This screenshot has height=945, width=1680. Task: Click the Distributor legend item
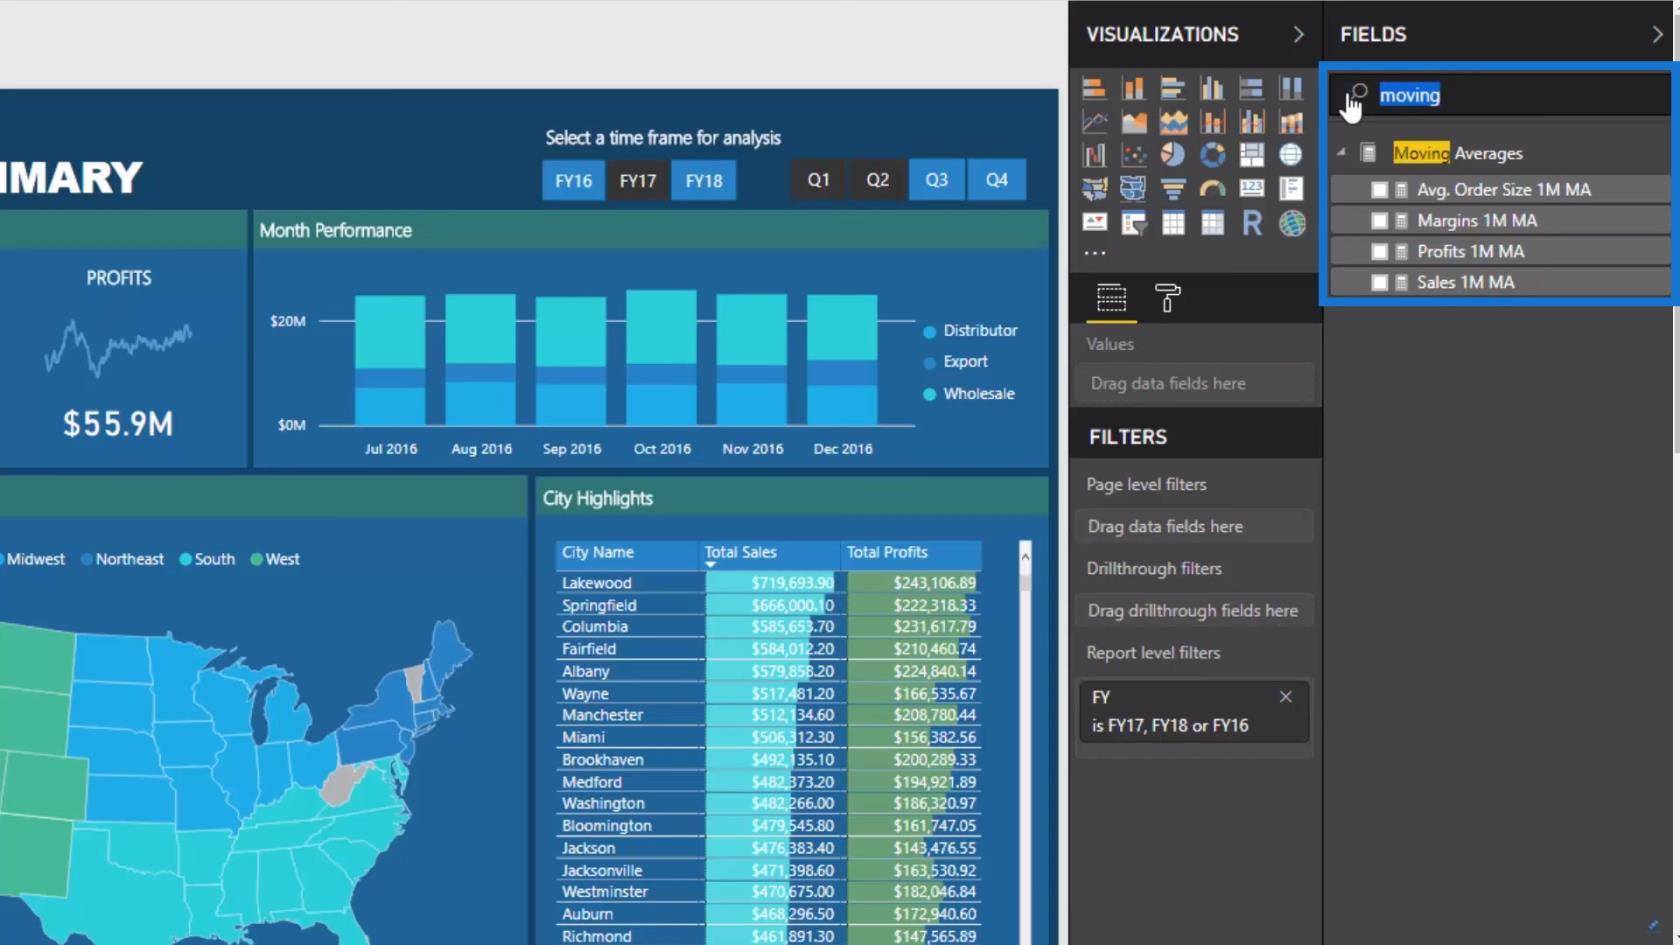969,331
